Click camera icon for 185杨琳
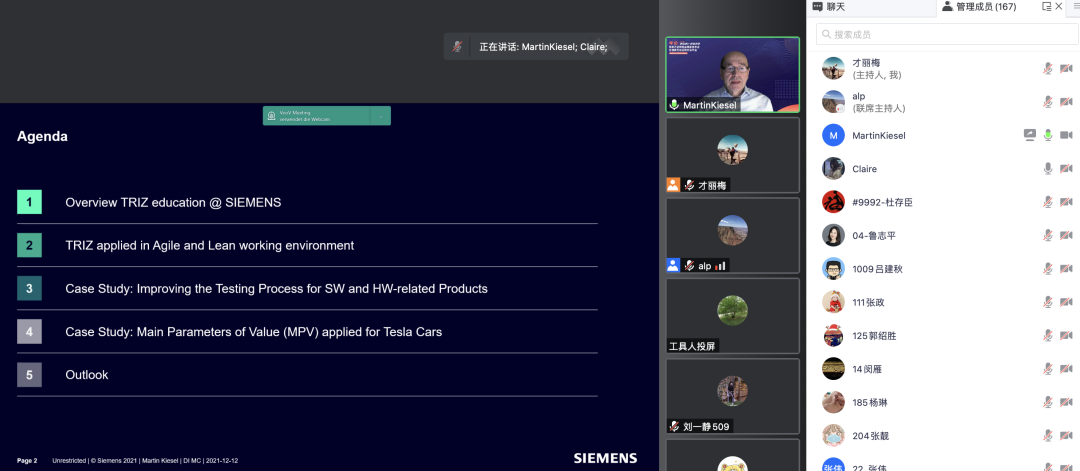 1066,402
